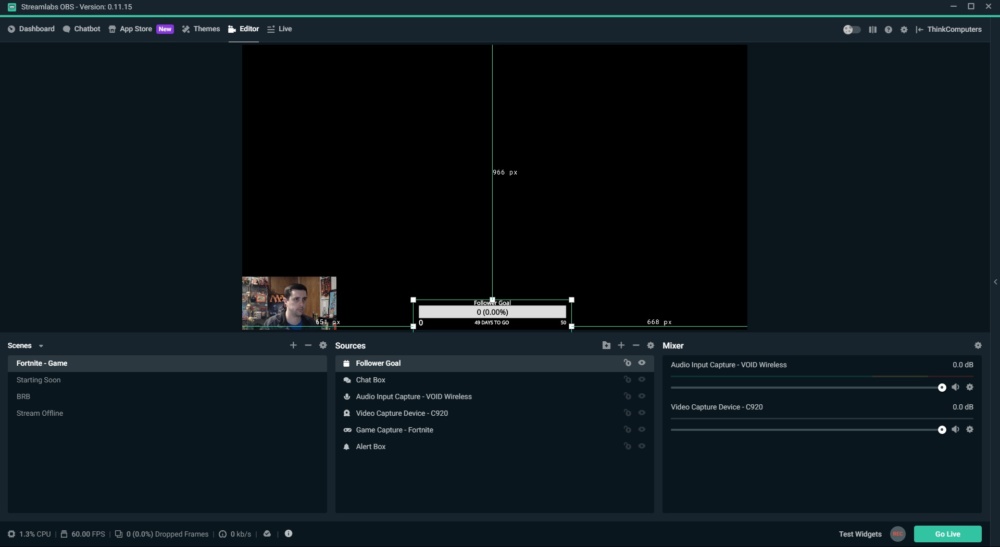Click the cloud backup status icon

pyautogui.click(x=267, y=534)
